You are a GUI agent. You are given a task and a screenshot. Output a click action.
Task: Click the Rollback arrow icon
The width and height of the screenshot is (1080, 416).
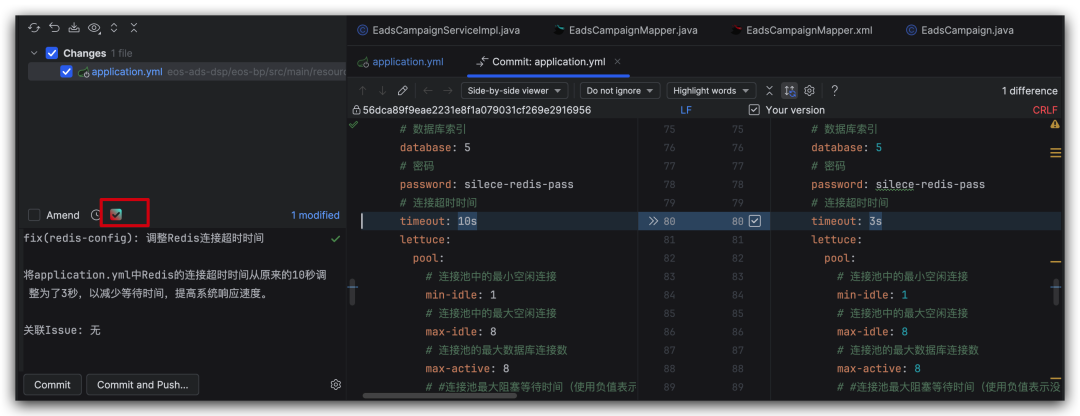point(54,28)
